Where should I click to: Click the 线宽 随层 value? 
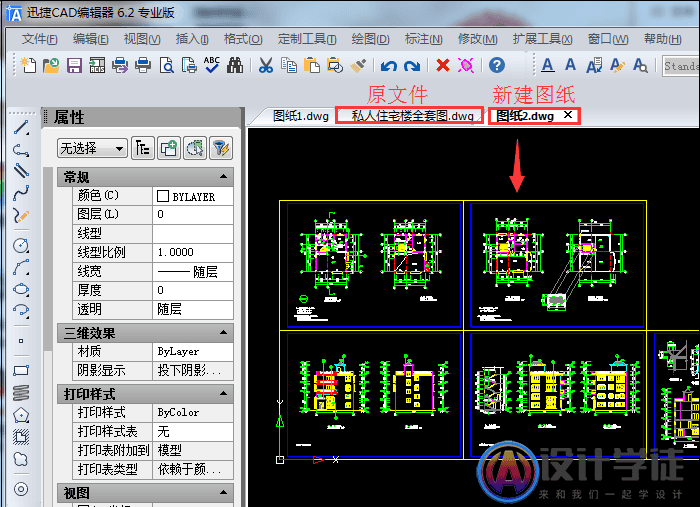[193, 272]
